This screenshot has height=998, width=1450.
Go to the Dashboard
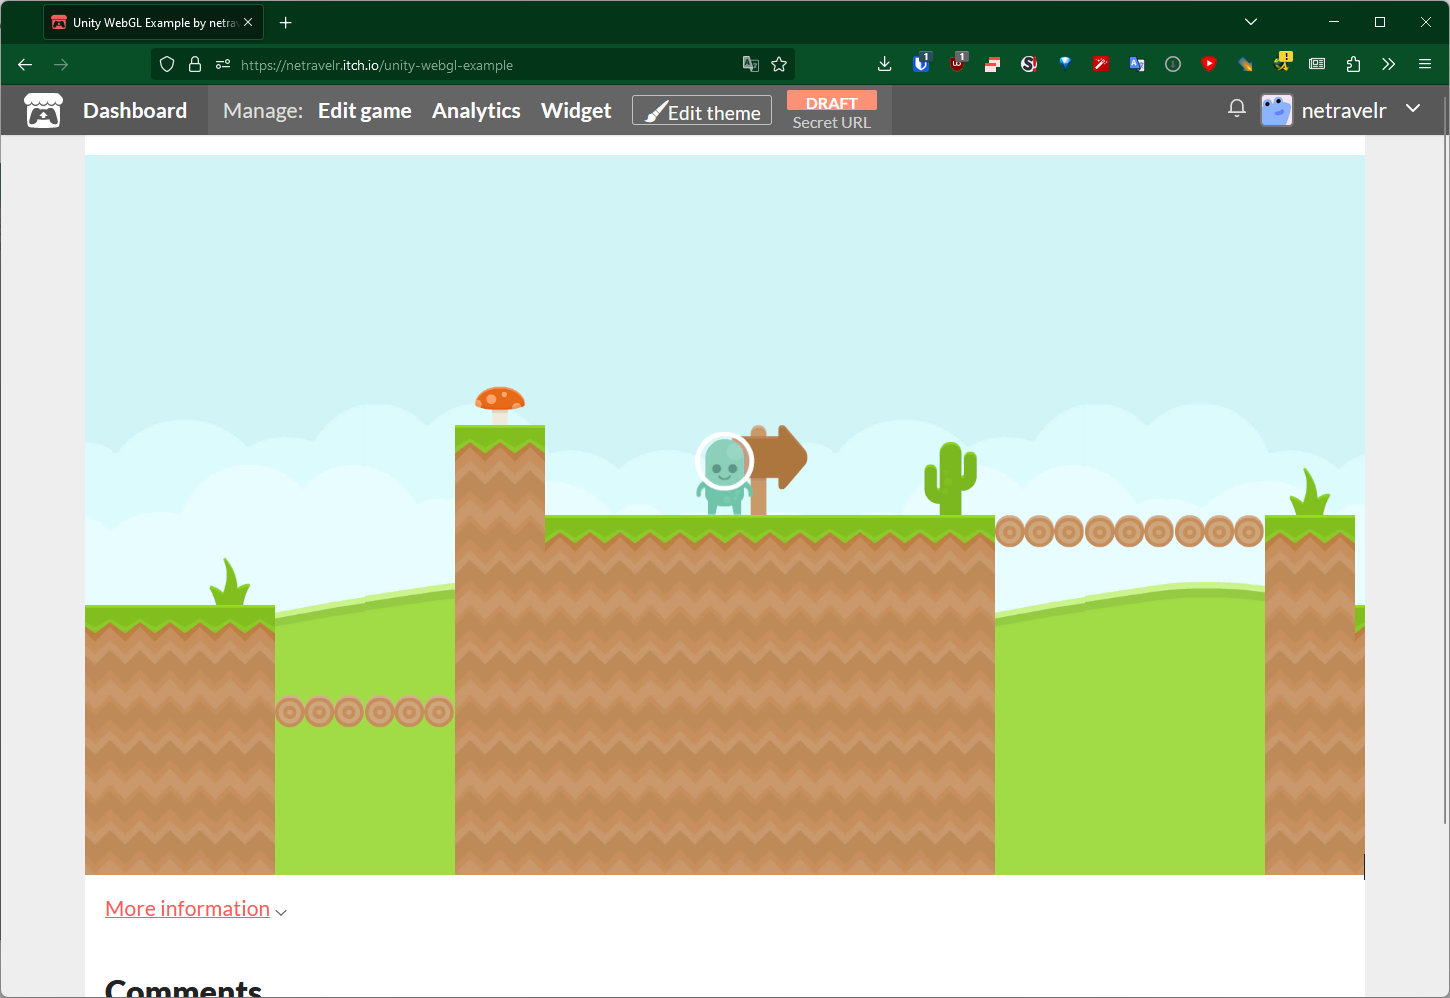(x=135, y=110)
